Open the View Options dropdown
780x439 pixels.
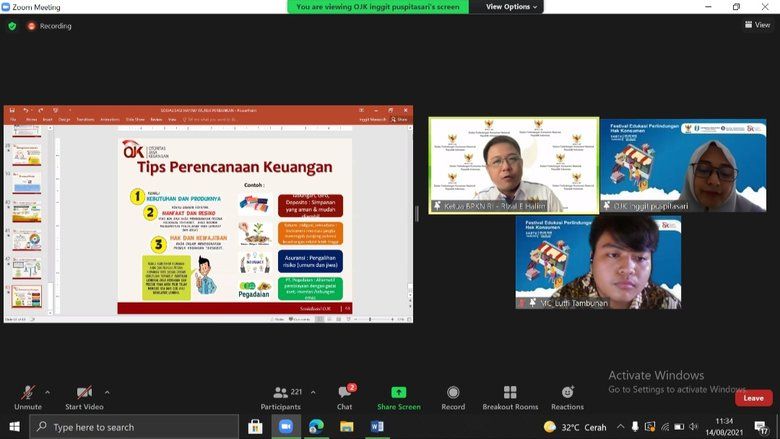tap(512, 7)
